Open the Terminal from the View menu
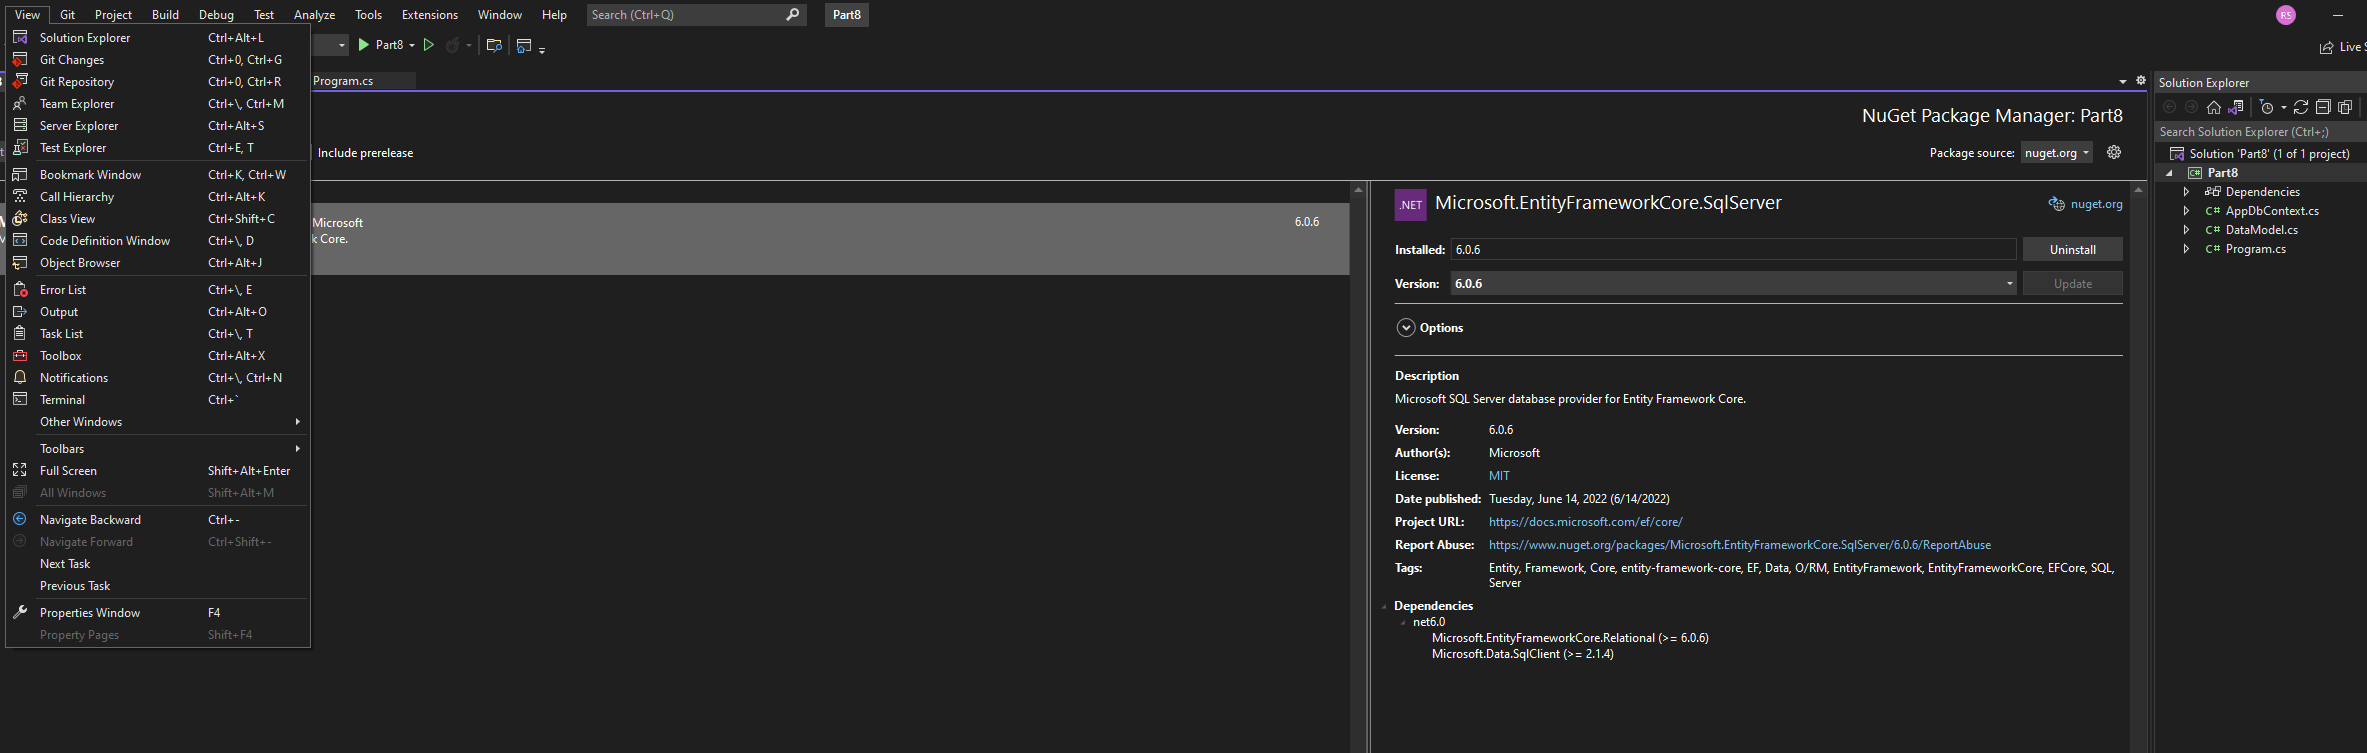 [159, 400]
